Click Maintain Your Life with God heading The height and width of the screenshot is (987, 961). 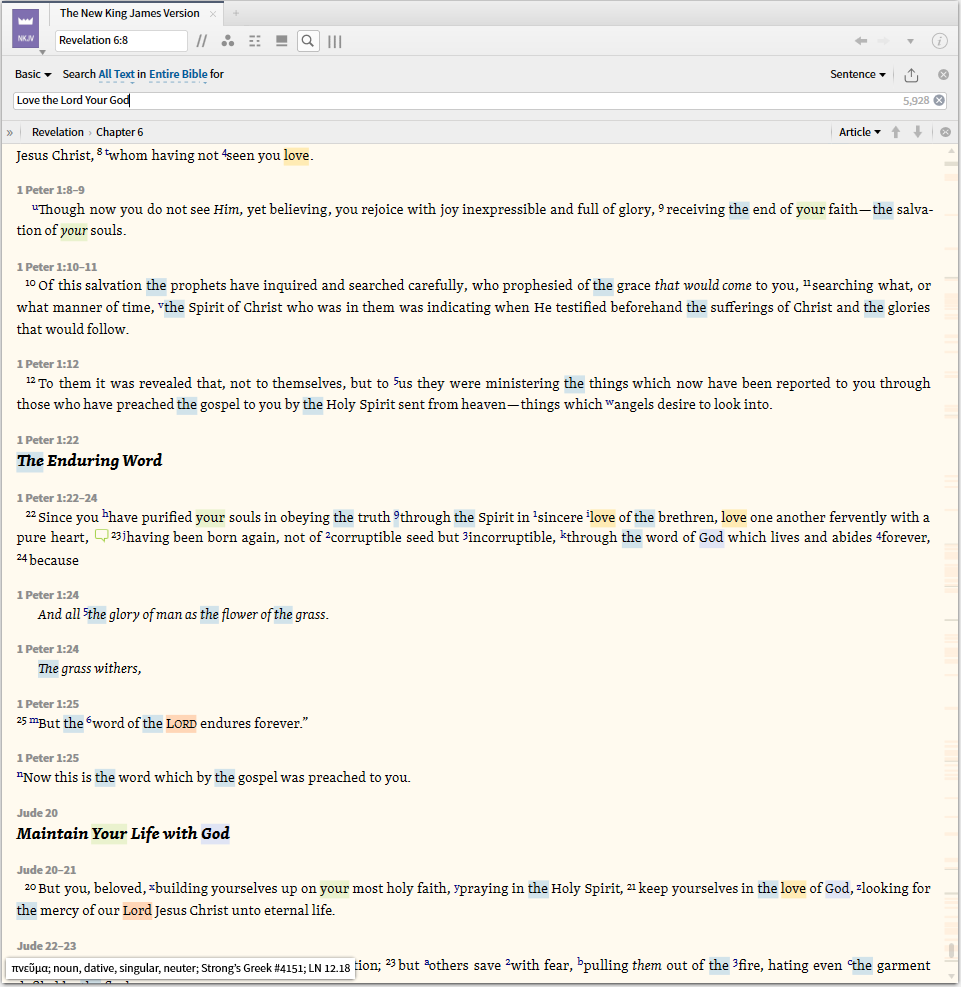(x=123, y=833)
